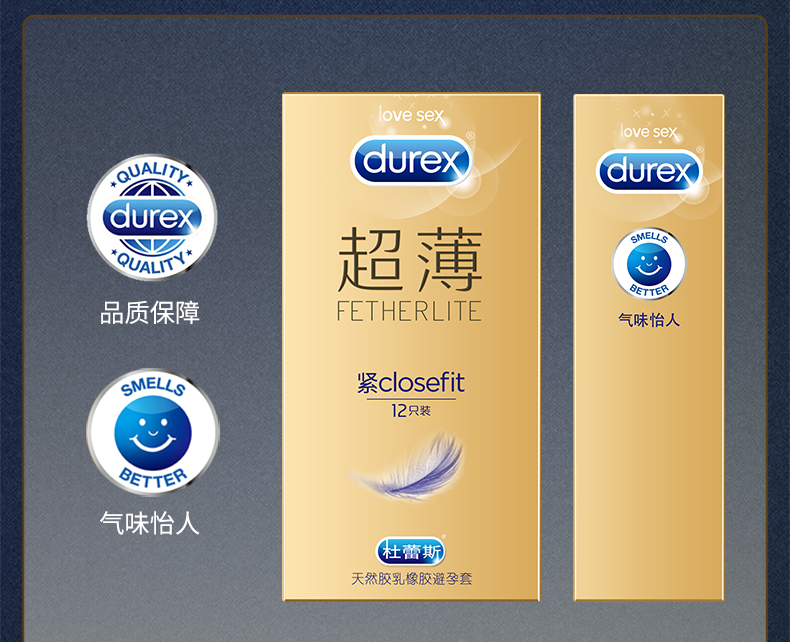Click the purple feather illustration
The width and height of the screenshot is (790, 642).
[408, 466]
